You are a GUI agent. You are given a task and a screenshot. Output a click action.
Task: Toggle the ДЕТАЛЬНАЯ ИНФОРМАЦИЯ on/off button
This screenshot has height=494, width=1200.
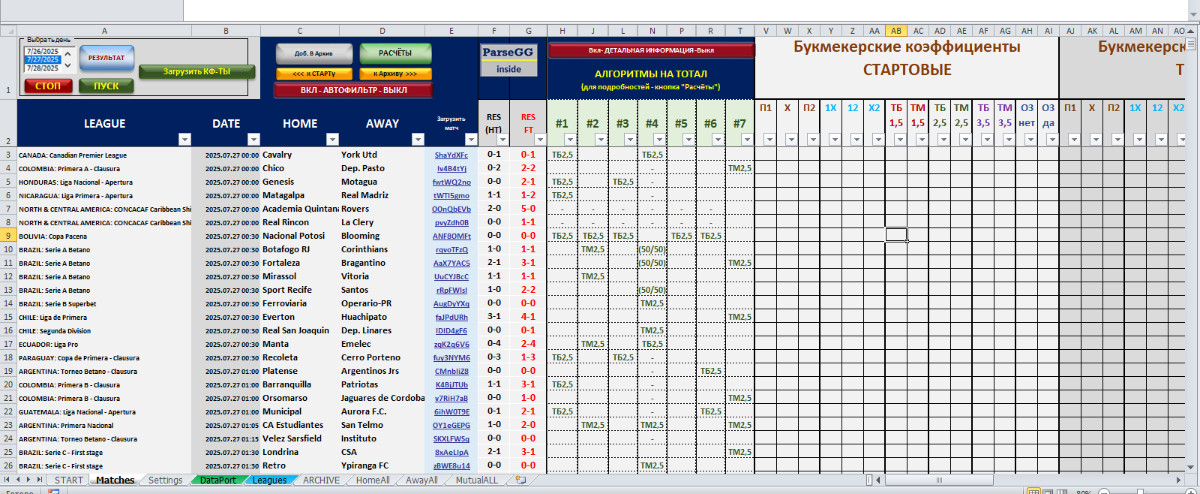coord(651,50)
